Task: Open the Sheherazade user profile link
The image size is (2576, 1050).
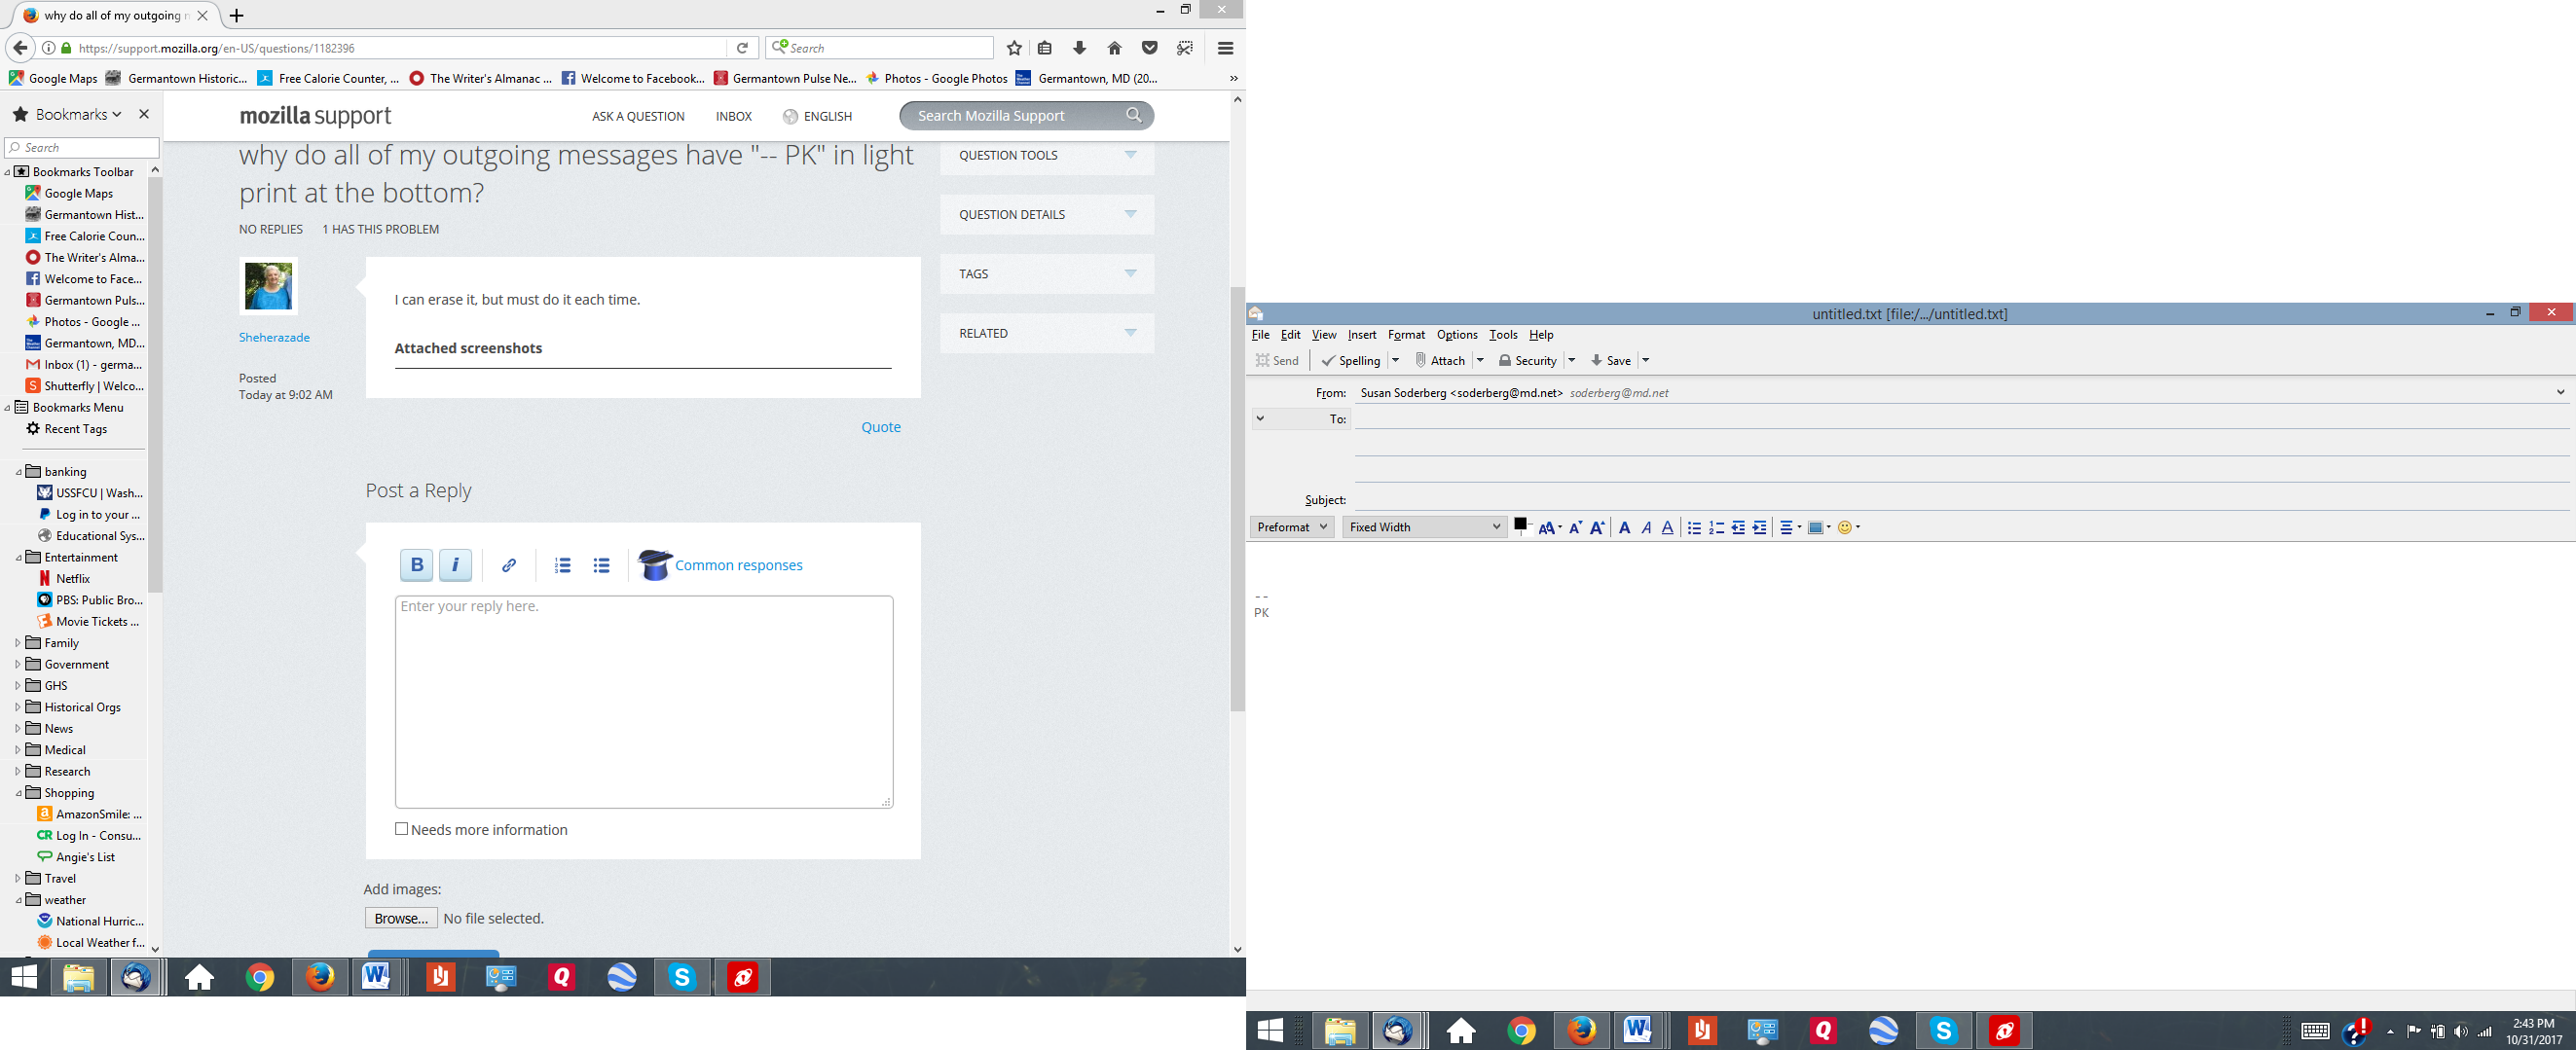Action: 274,337
